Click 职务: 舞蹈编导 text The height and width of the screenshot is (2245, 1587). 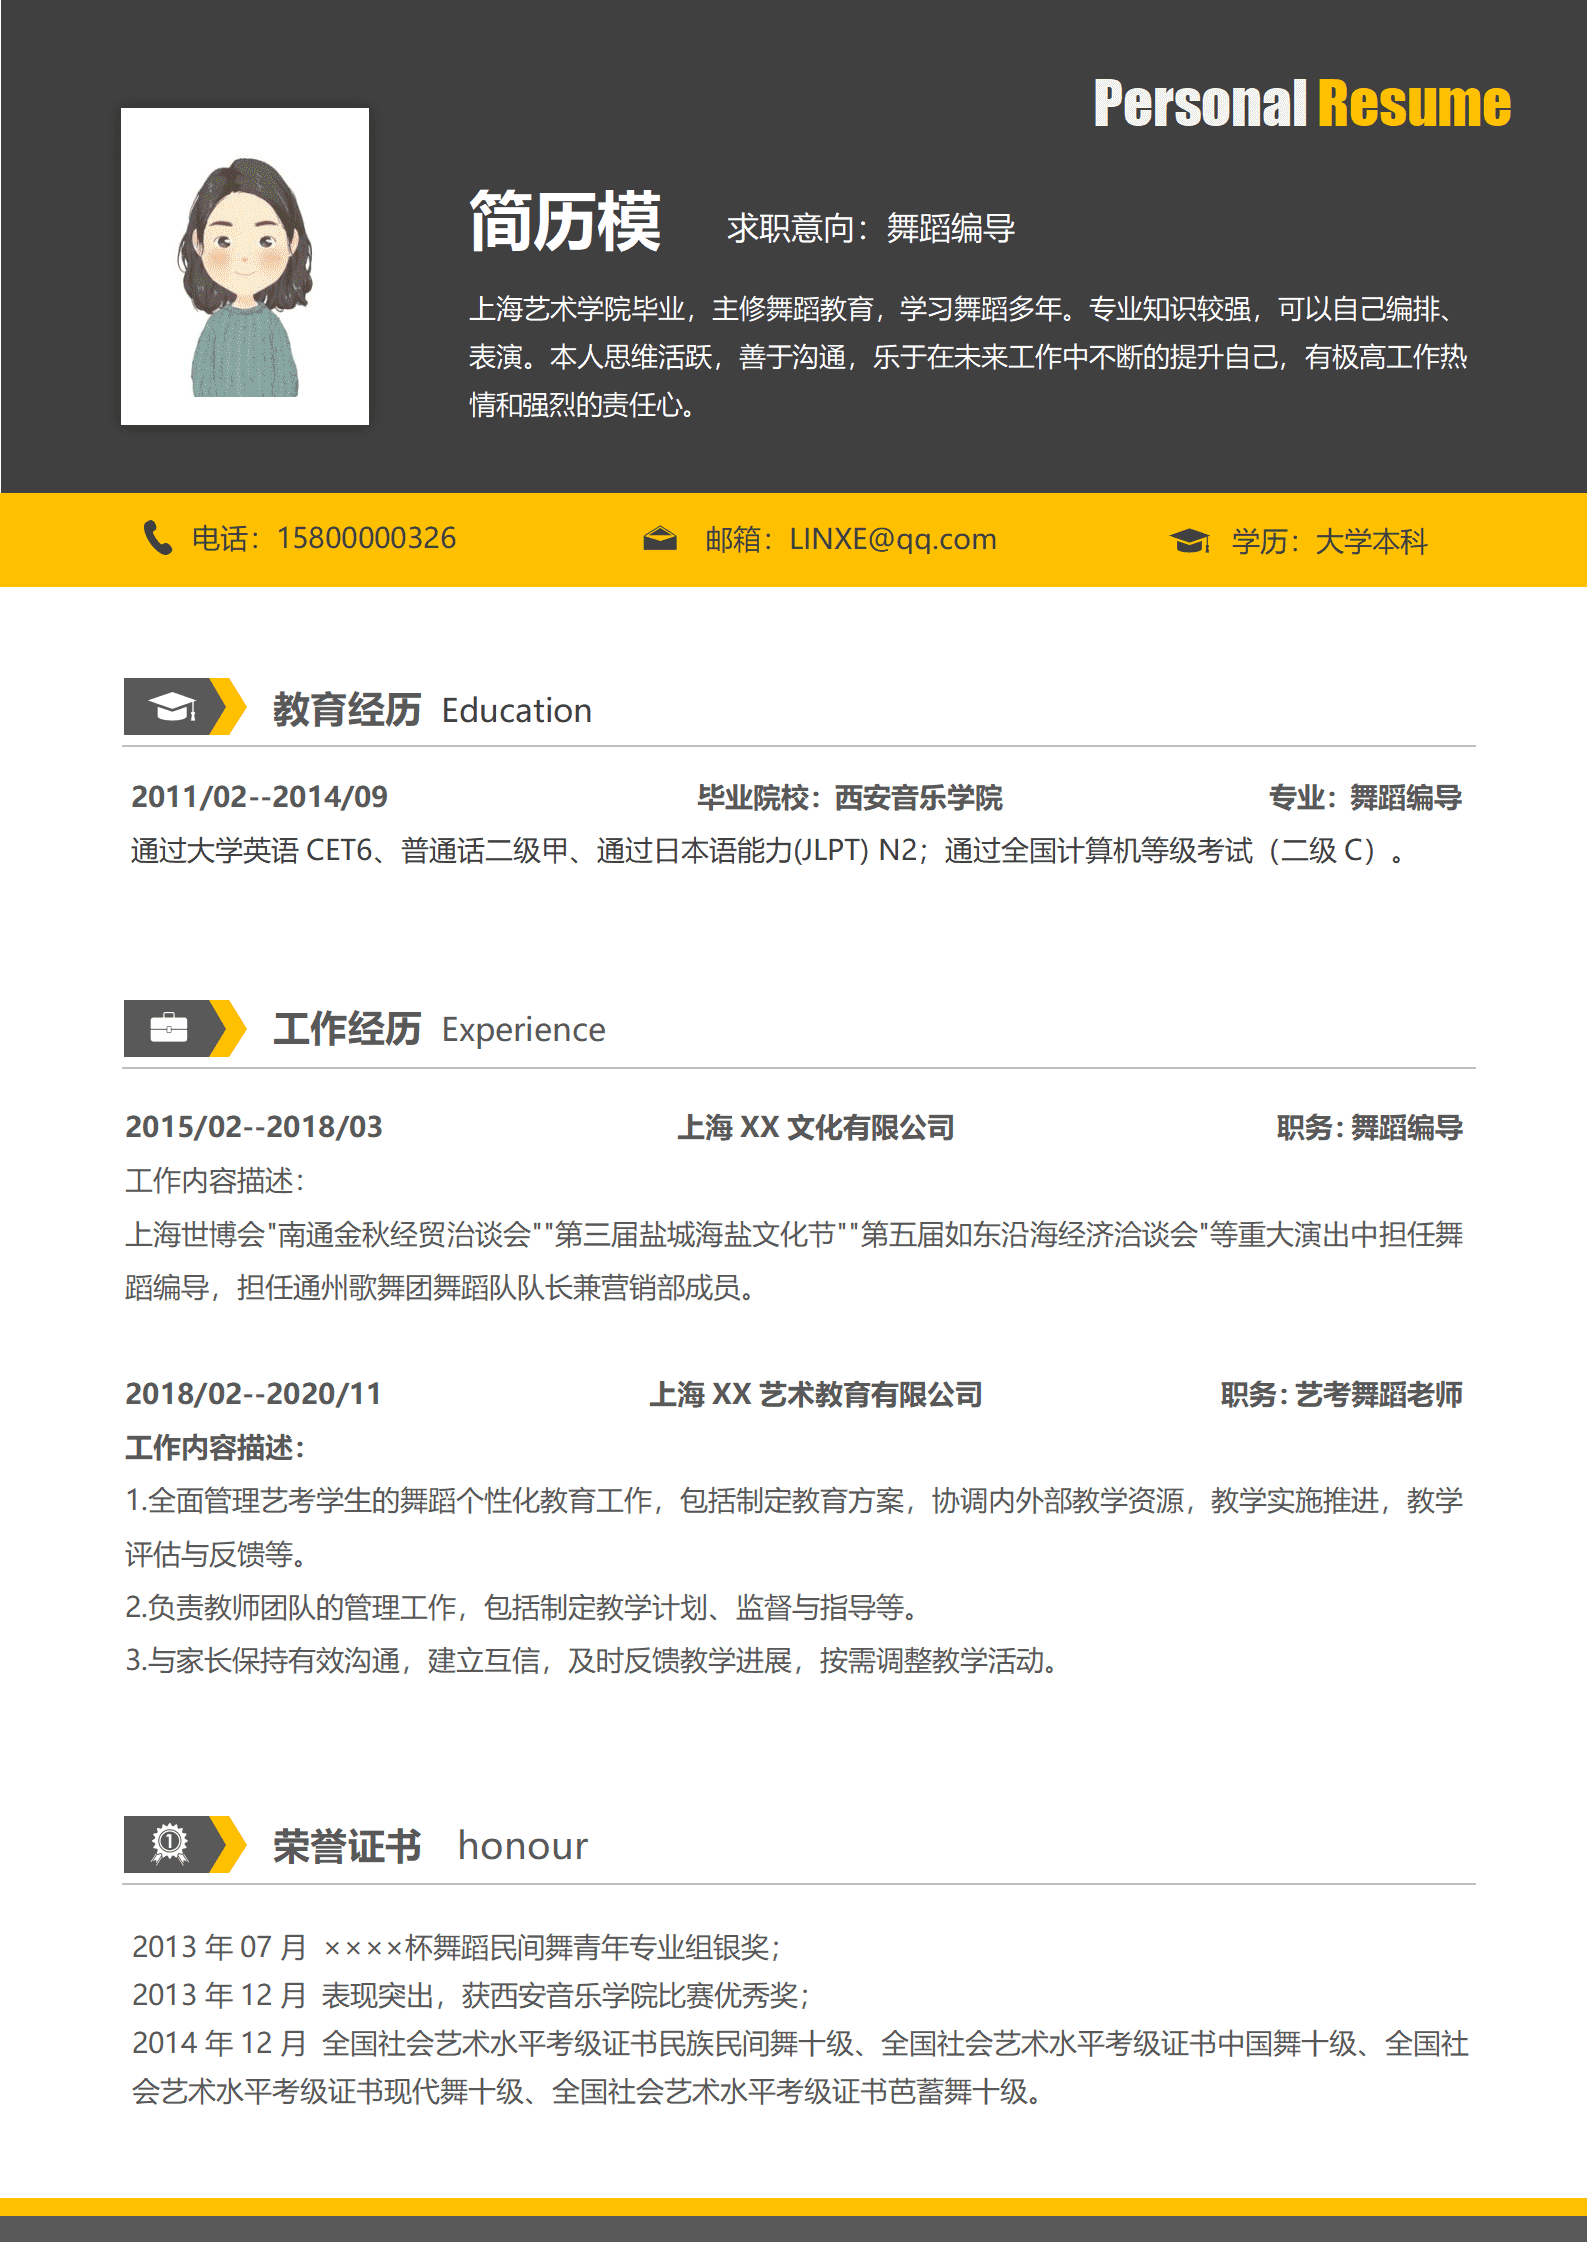coord(1369,1127)
